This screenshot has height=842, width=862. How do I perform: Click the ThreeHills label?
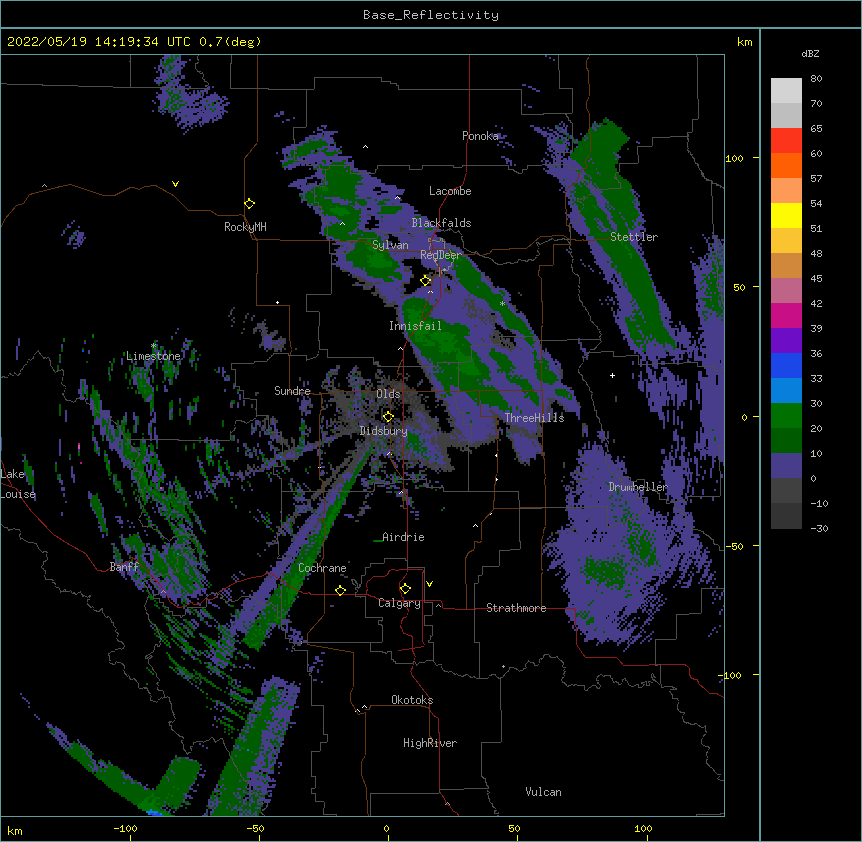click(534, 418)
